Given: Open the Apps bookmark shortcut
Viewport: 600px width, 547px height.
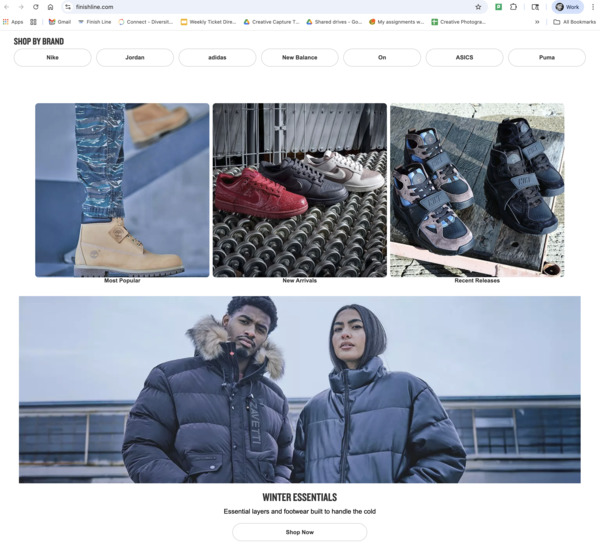Looking at the screenshot, I should pyautogui.click(x=13, y=22).
